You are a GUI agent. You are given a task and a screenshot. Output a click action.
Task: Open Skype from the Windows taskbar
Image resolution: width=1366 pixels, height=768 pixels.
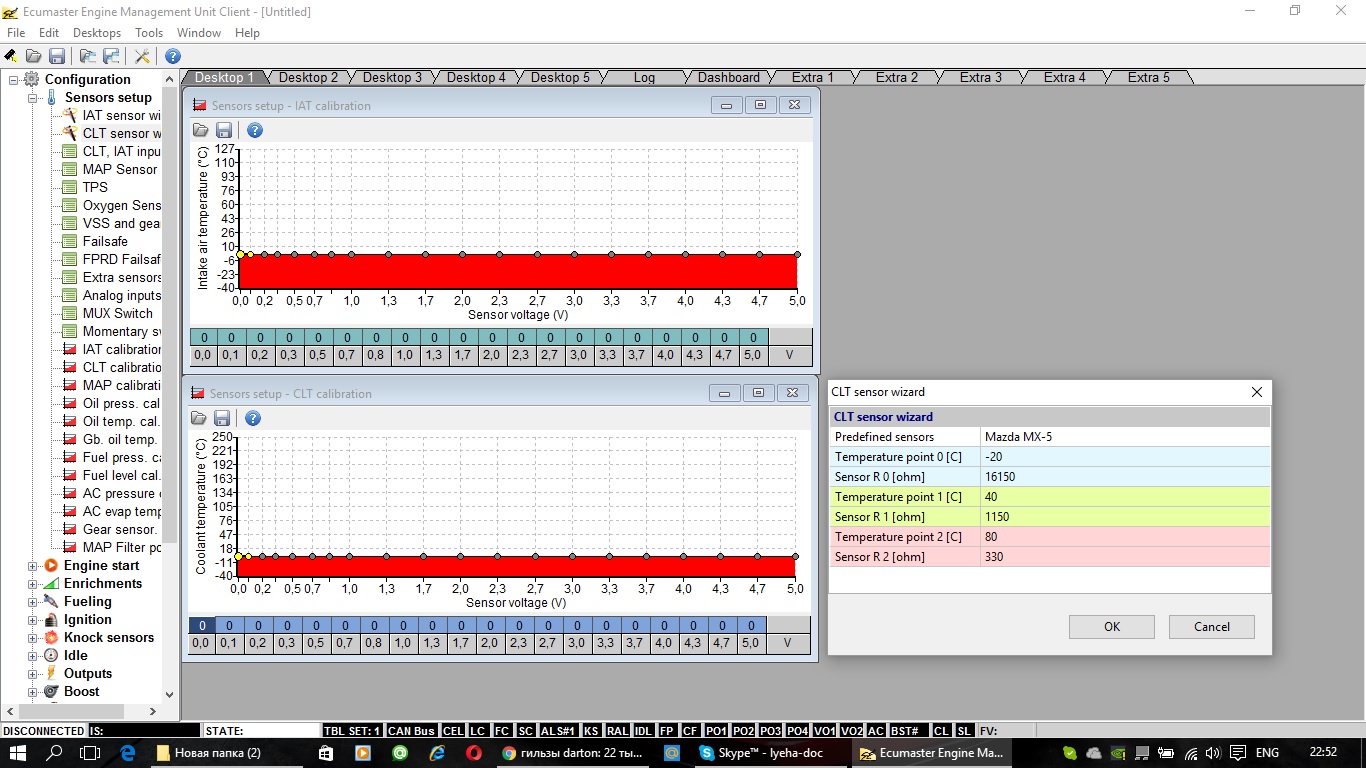(x=760, y=753)
